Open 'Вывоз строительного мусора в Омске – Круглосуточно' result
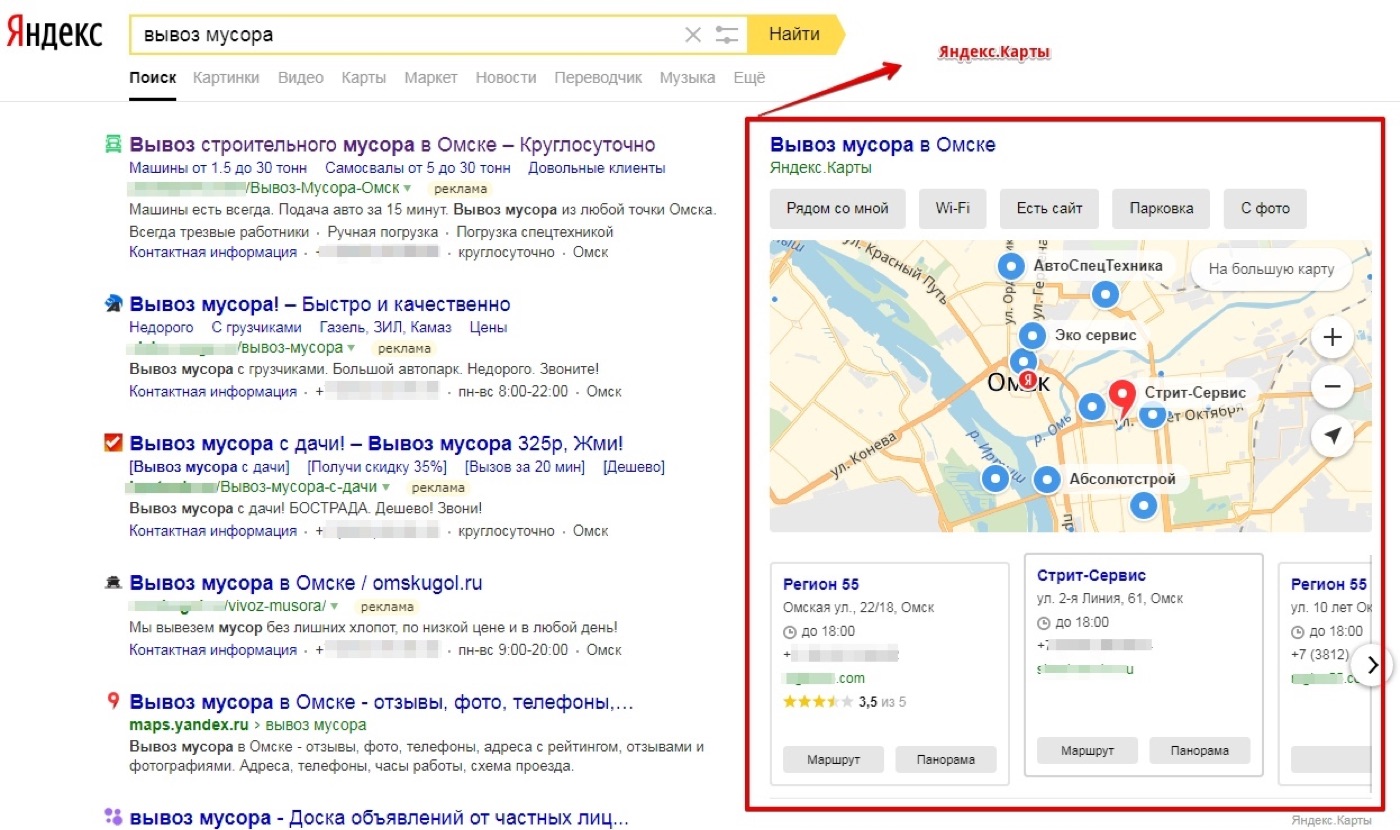This screenshot has width=1400, height=830. (393, 144)
